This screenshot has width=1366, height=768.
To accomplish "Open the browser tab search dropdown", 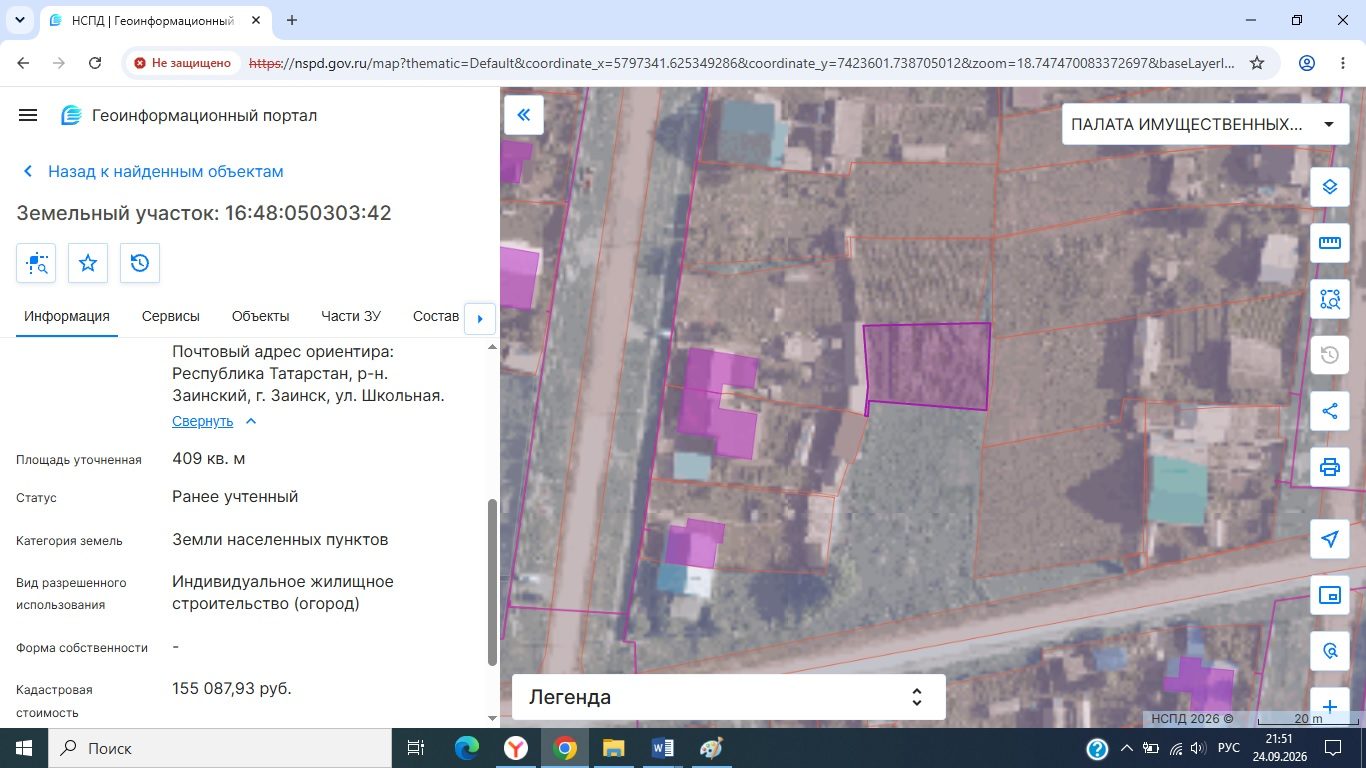I will point(20,20).
